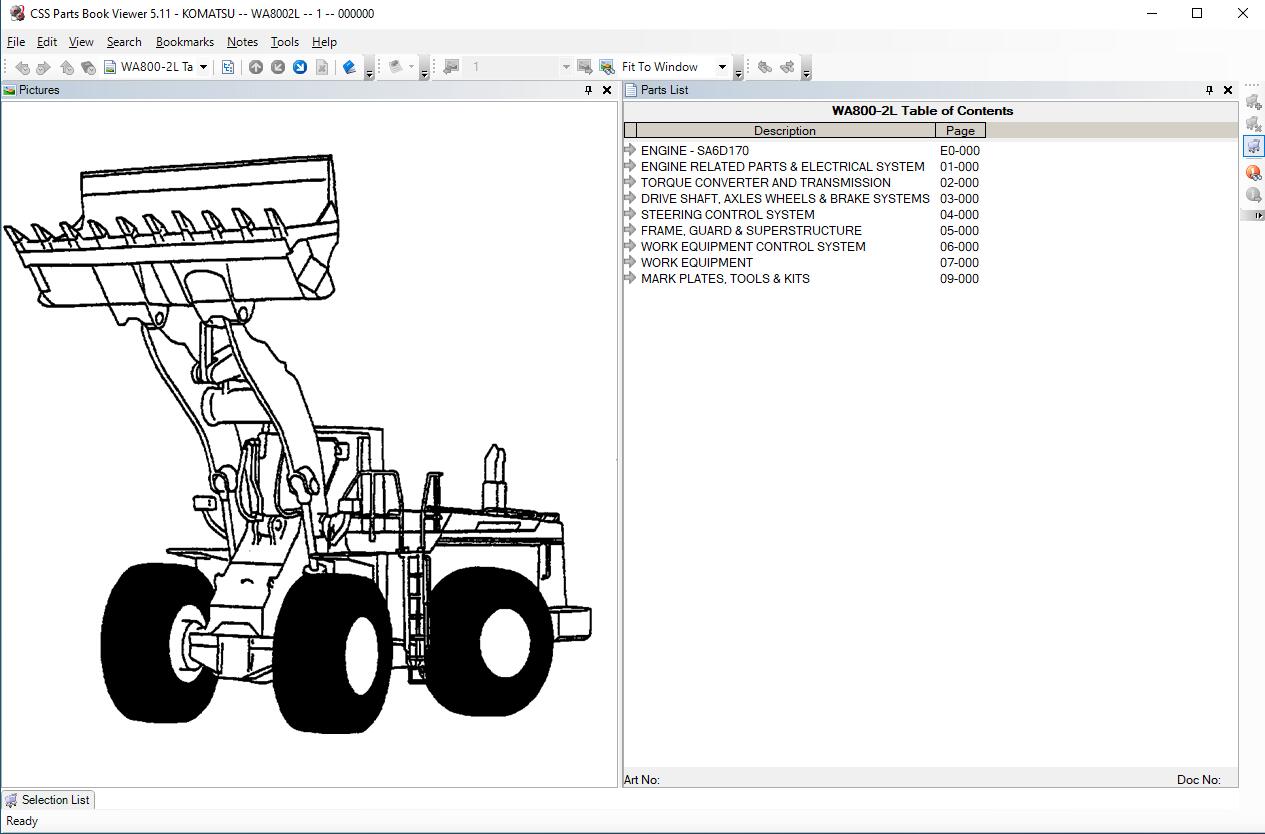Open the Search menu

point(124,42)
